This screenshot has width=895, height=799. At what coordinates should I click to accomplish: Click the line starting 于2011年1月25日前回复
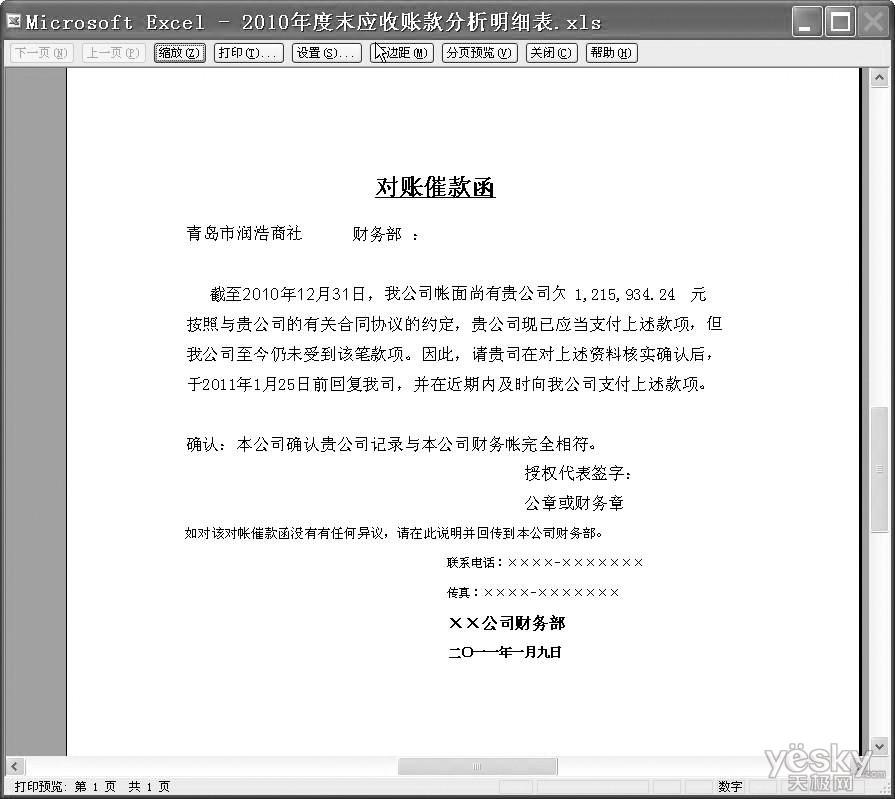[x=448, y=384]
